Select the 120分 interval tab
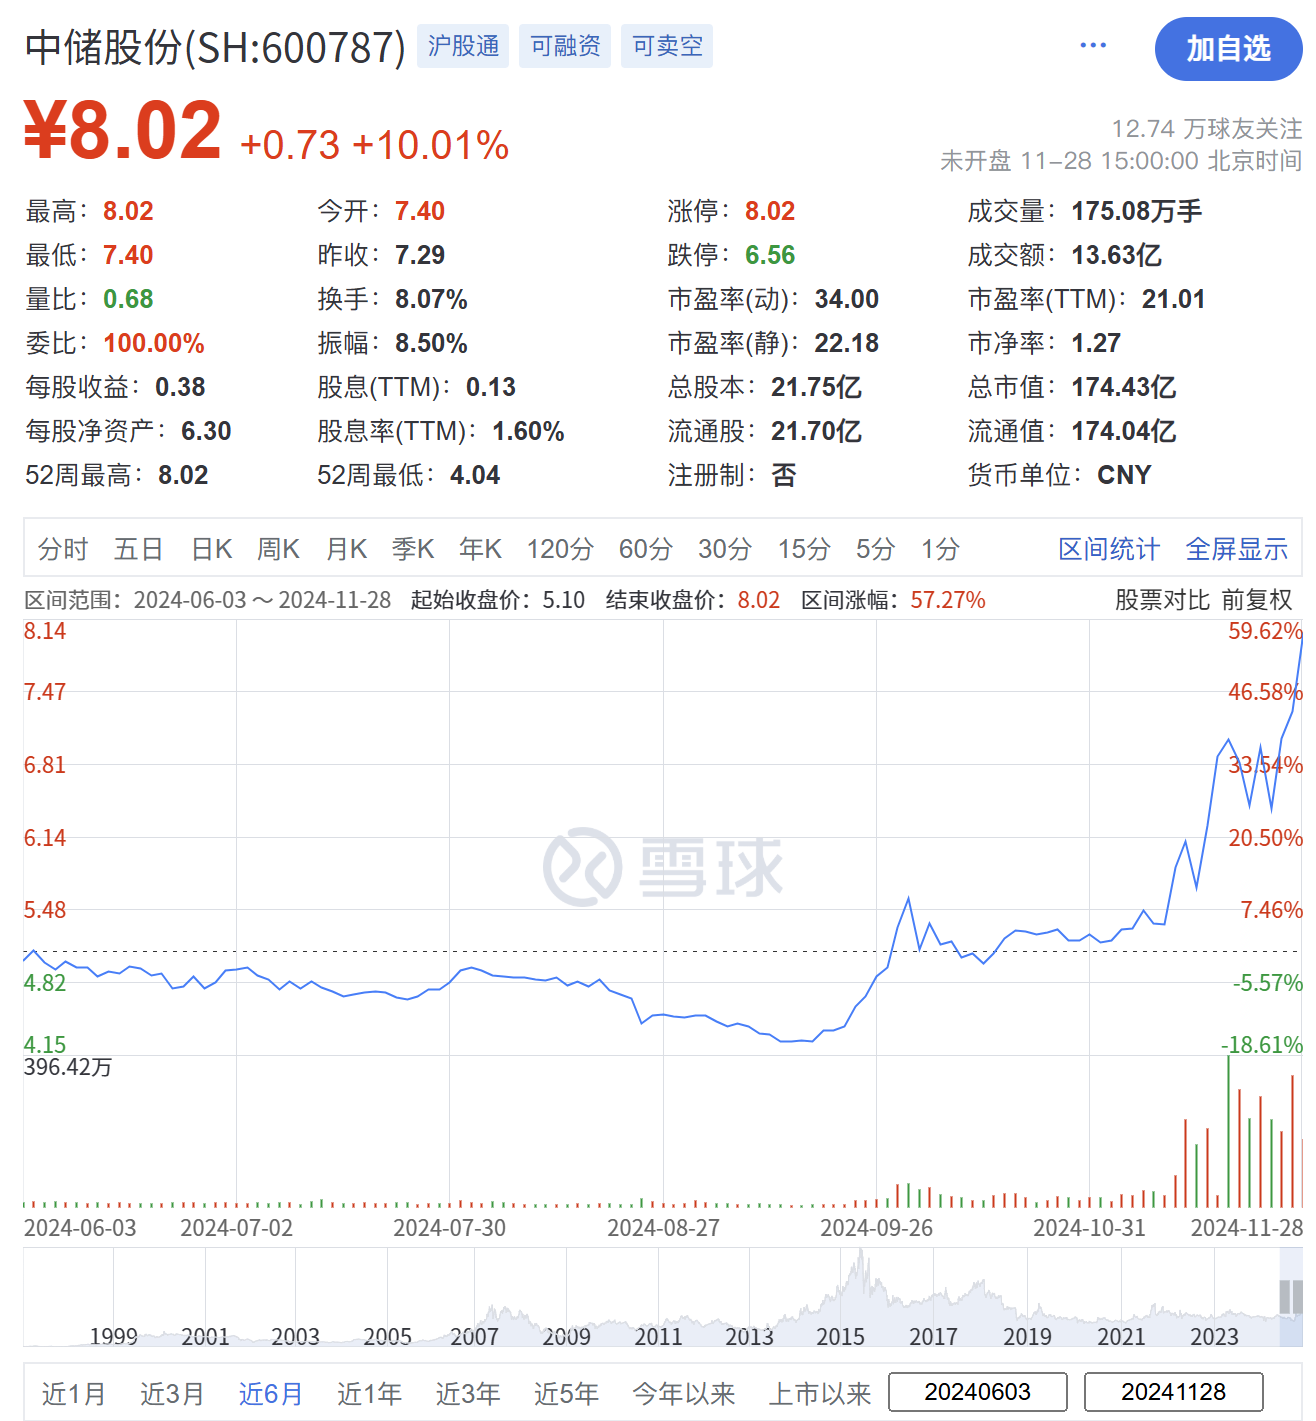This screenshot has height=1421, width=1316. pos(560,549)
